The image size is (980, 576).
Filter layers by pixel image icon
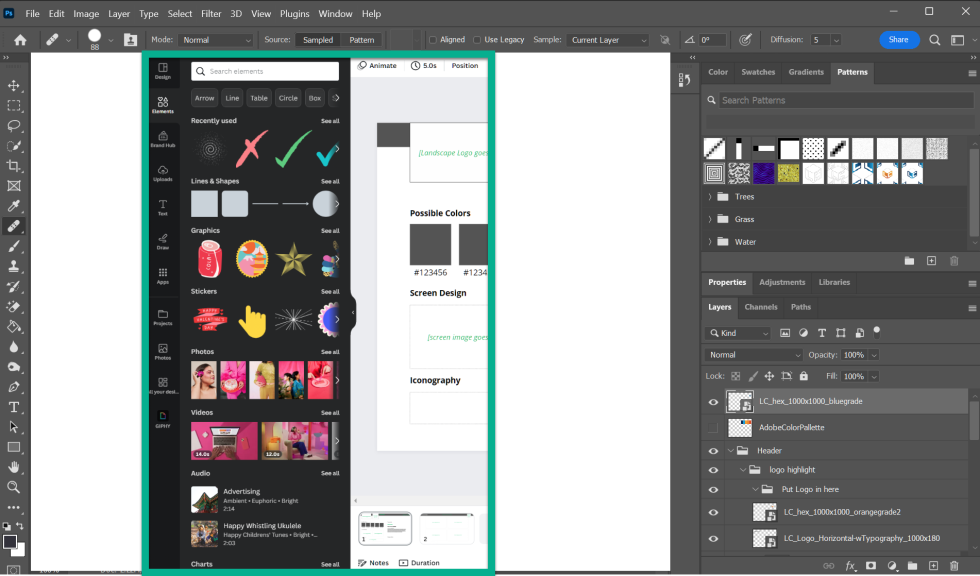click(x=785, y=333)
